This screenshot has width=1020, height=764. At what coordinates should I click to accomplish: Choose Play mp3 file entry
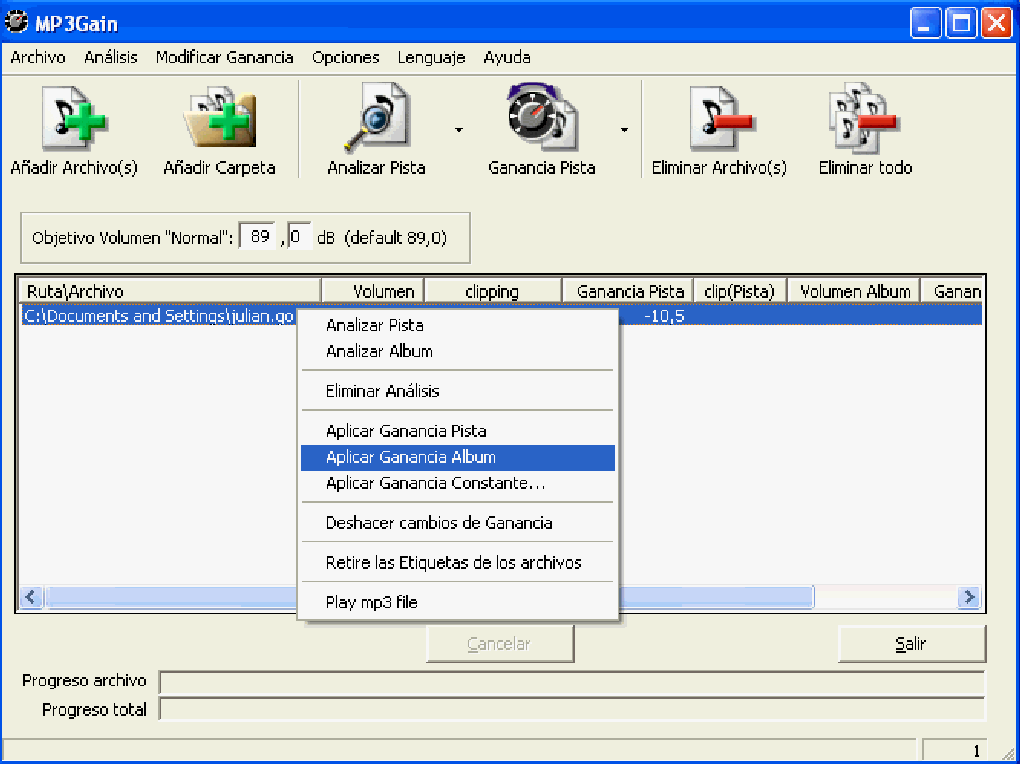[458, 602]
